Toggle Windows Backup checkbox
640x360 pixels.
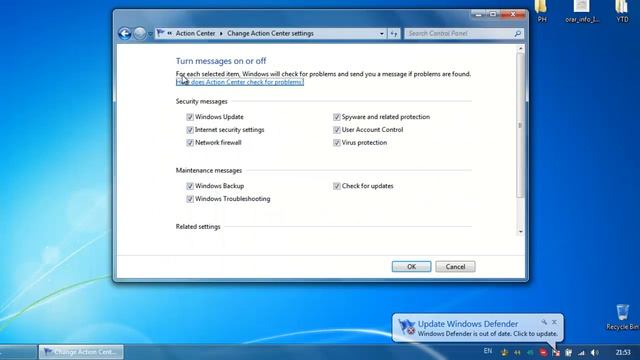(190, 186)
